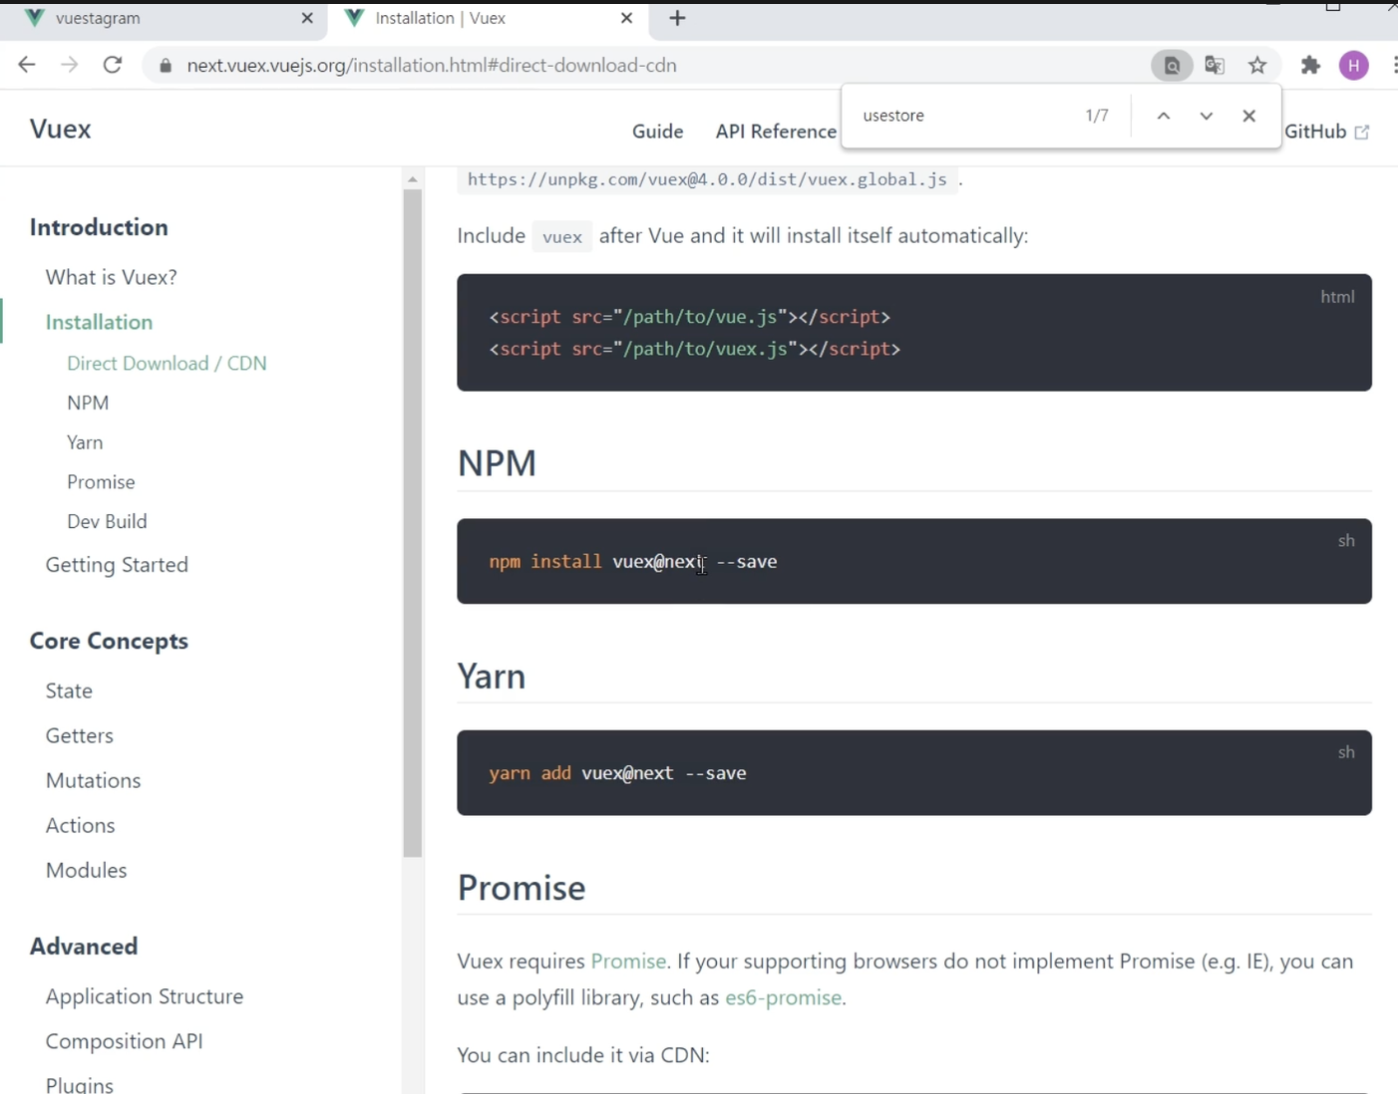Click the NPM heading
This screenshot has height=1094, width=1398.
(x=497, y=463)
